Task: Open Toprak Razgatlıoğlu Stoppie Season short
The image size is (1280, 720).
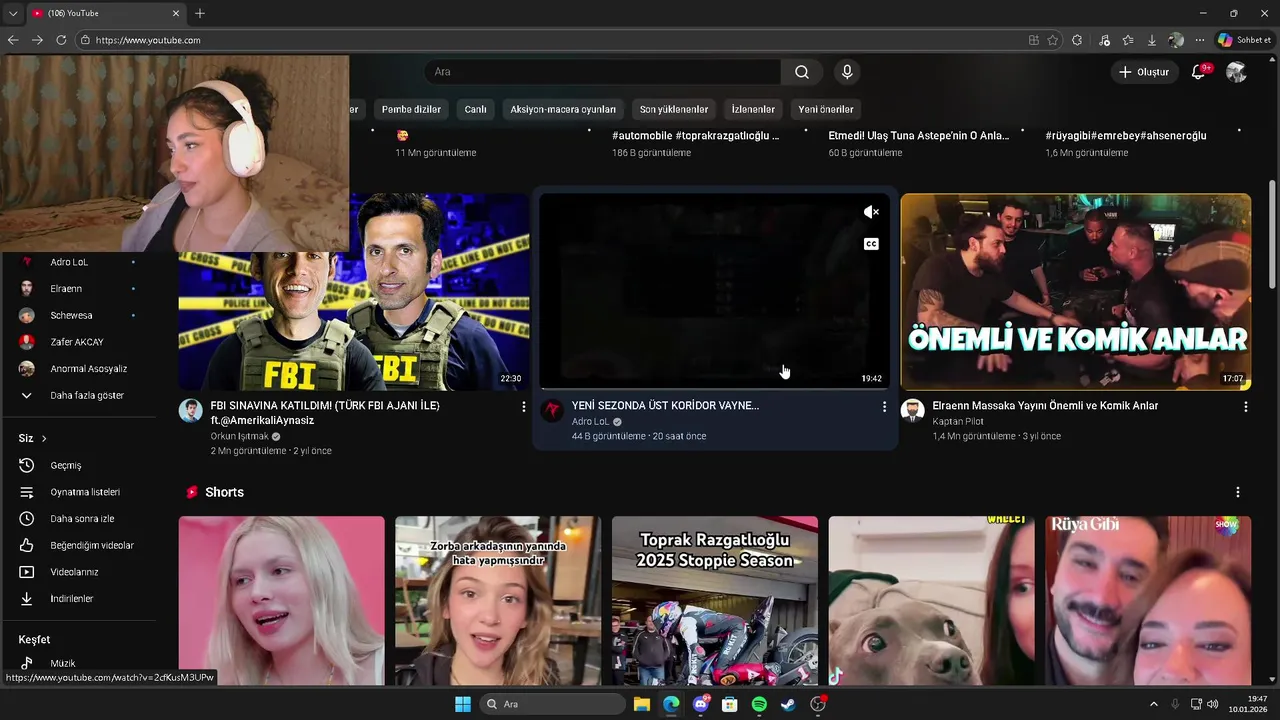Action: tap(714, 600)
